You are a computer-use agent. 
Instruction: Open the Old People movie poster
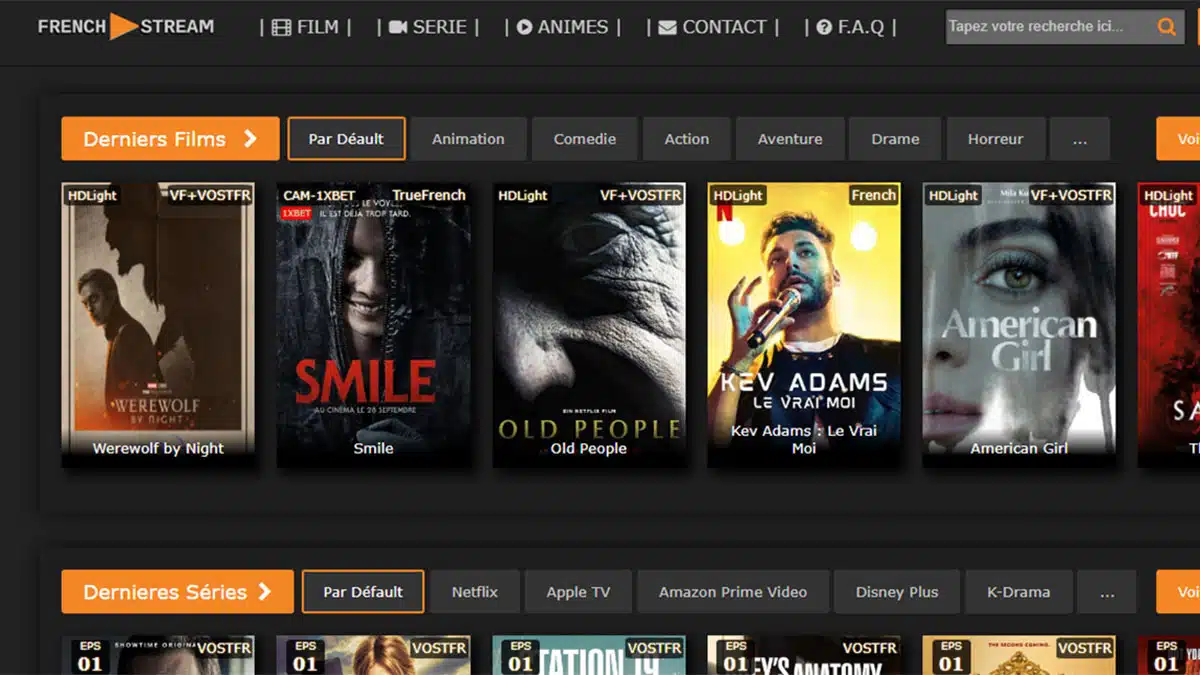[x=589, y=325]
